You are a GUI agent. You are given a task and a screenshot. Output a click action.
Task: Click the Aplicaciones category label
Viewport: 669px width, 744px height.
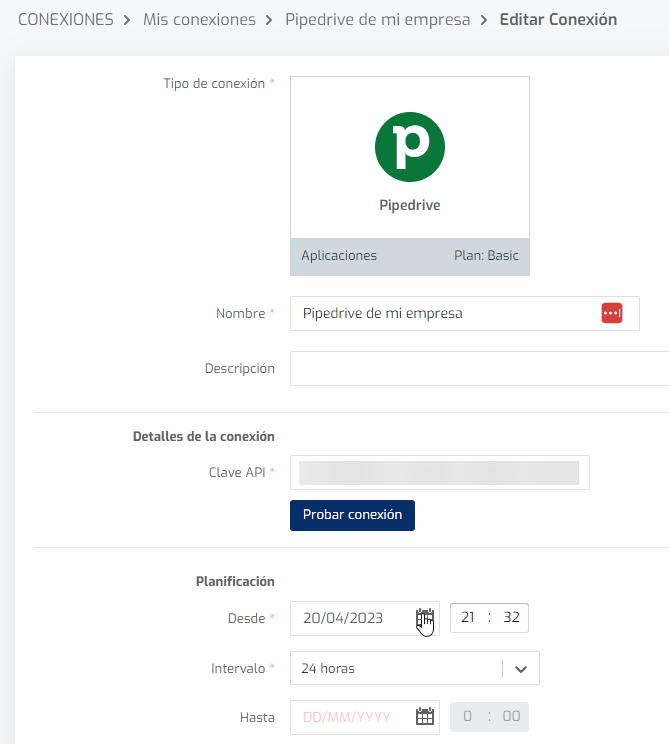coord(339,256)
